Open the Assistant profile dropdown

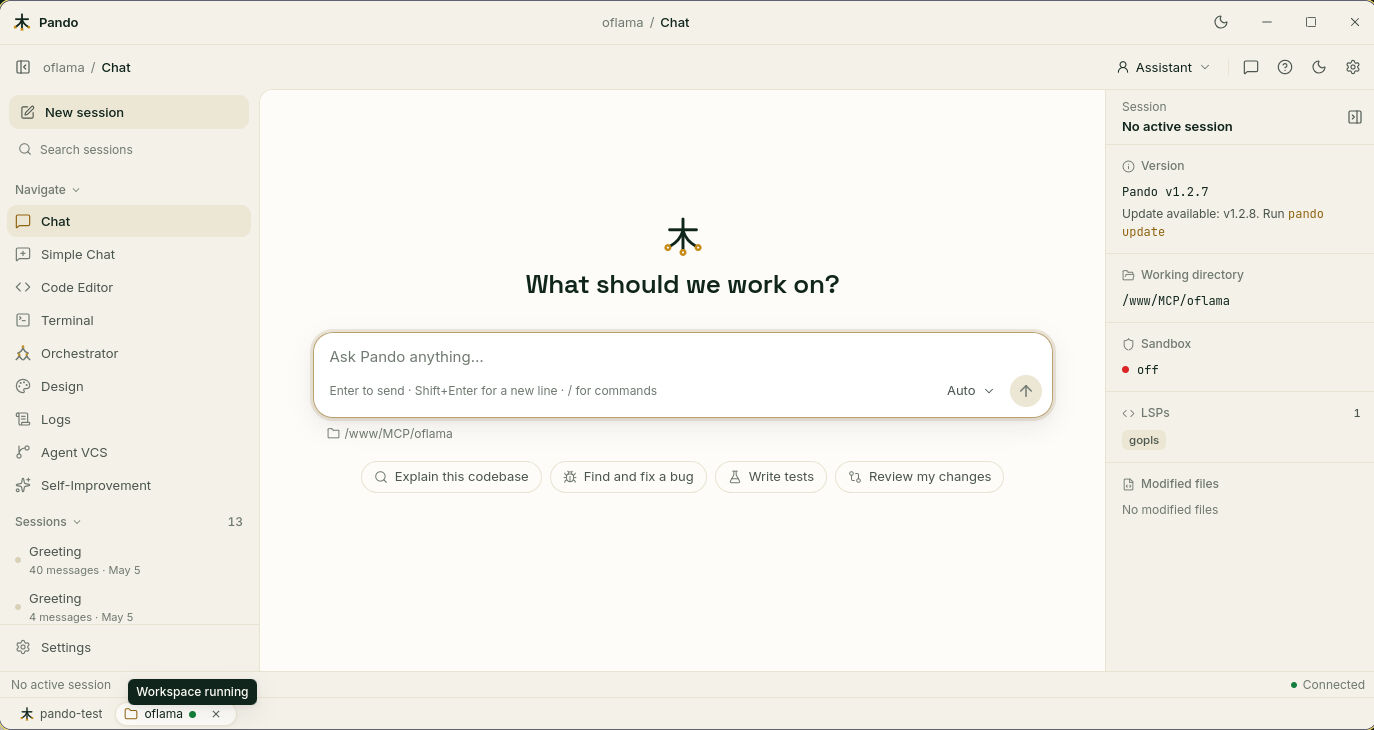pyautogui.click(x=1163, y=67)
